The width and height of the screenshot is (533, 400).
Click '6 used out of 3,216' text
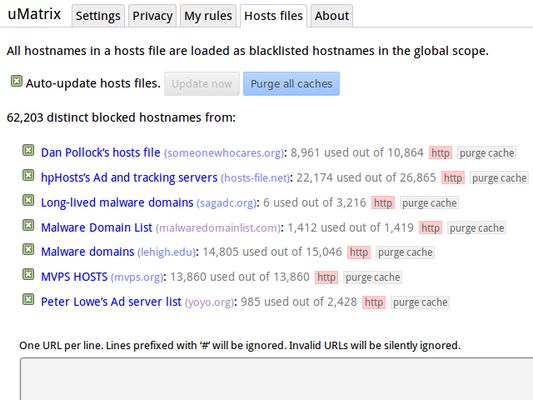pos(314,203)
